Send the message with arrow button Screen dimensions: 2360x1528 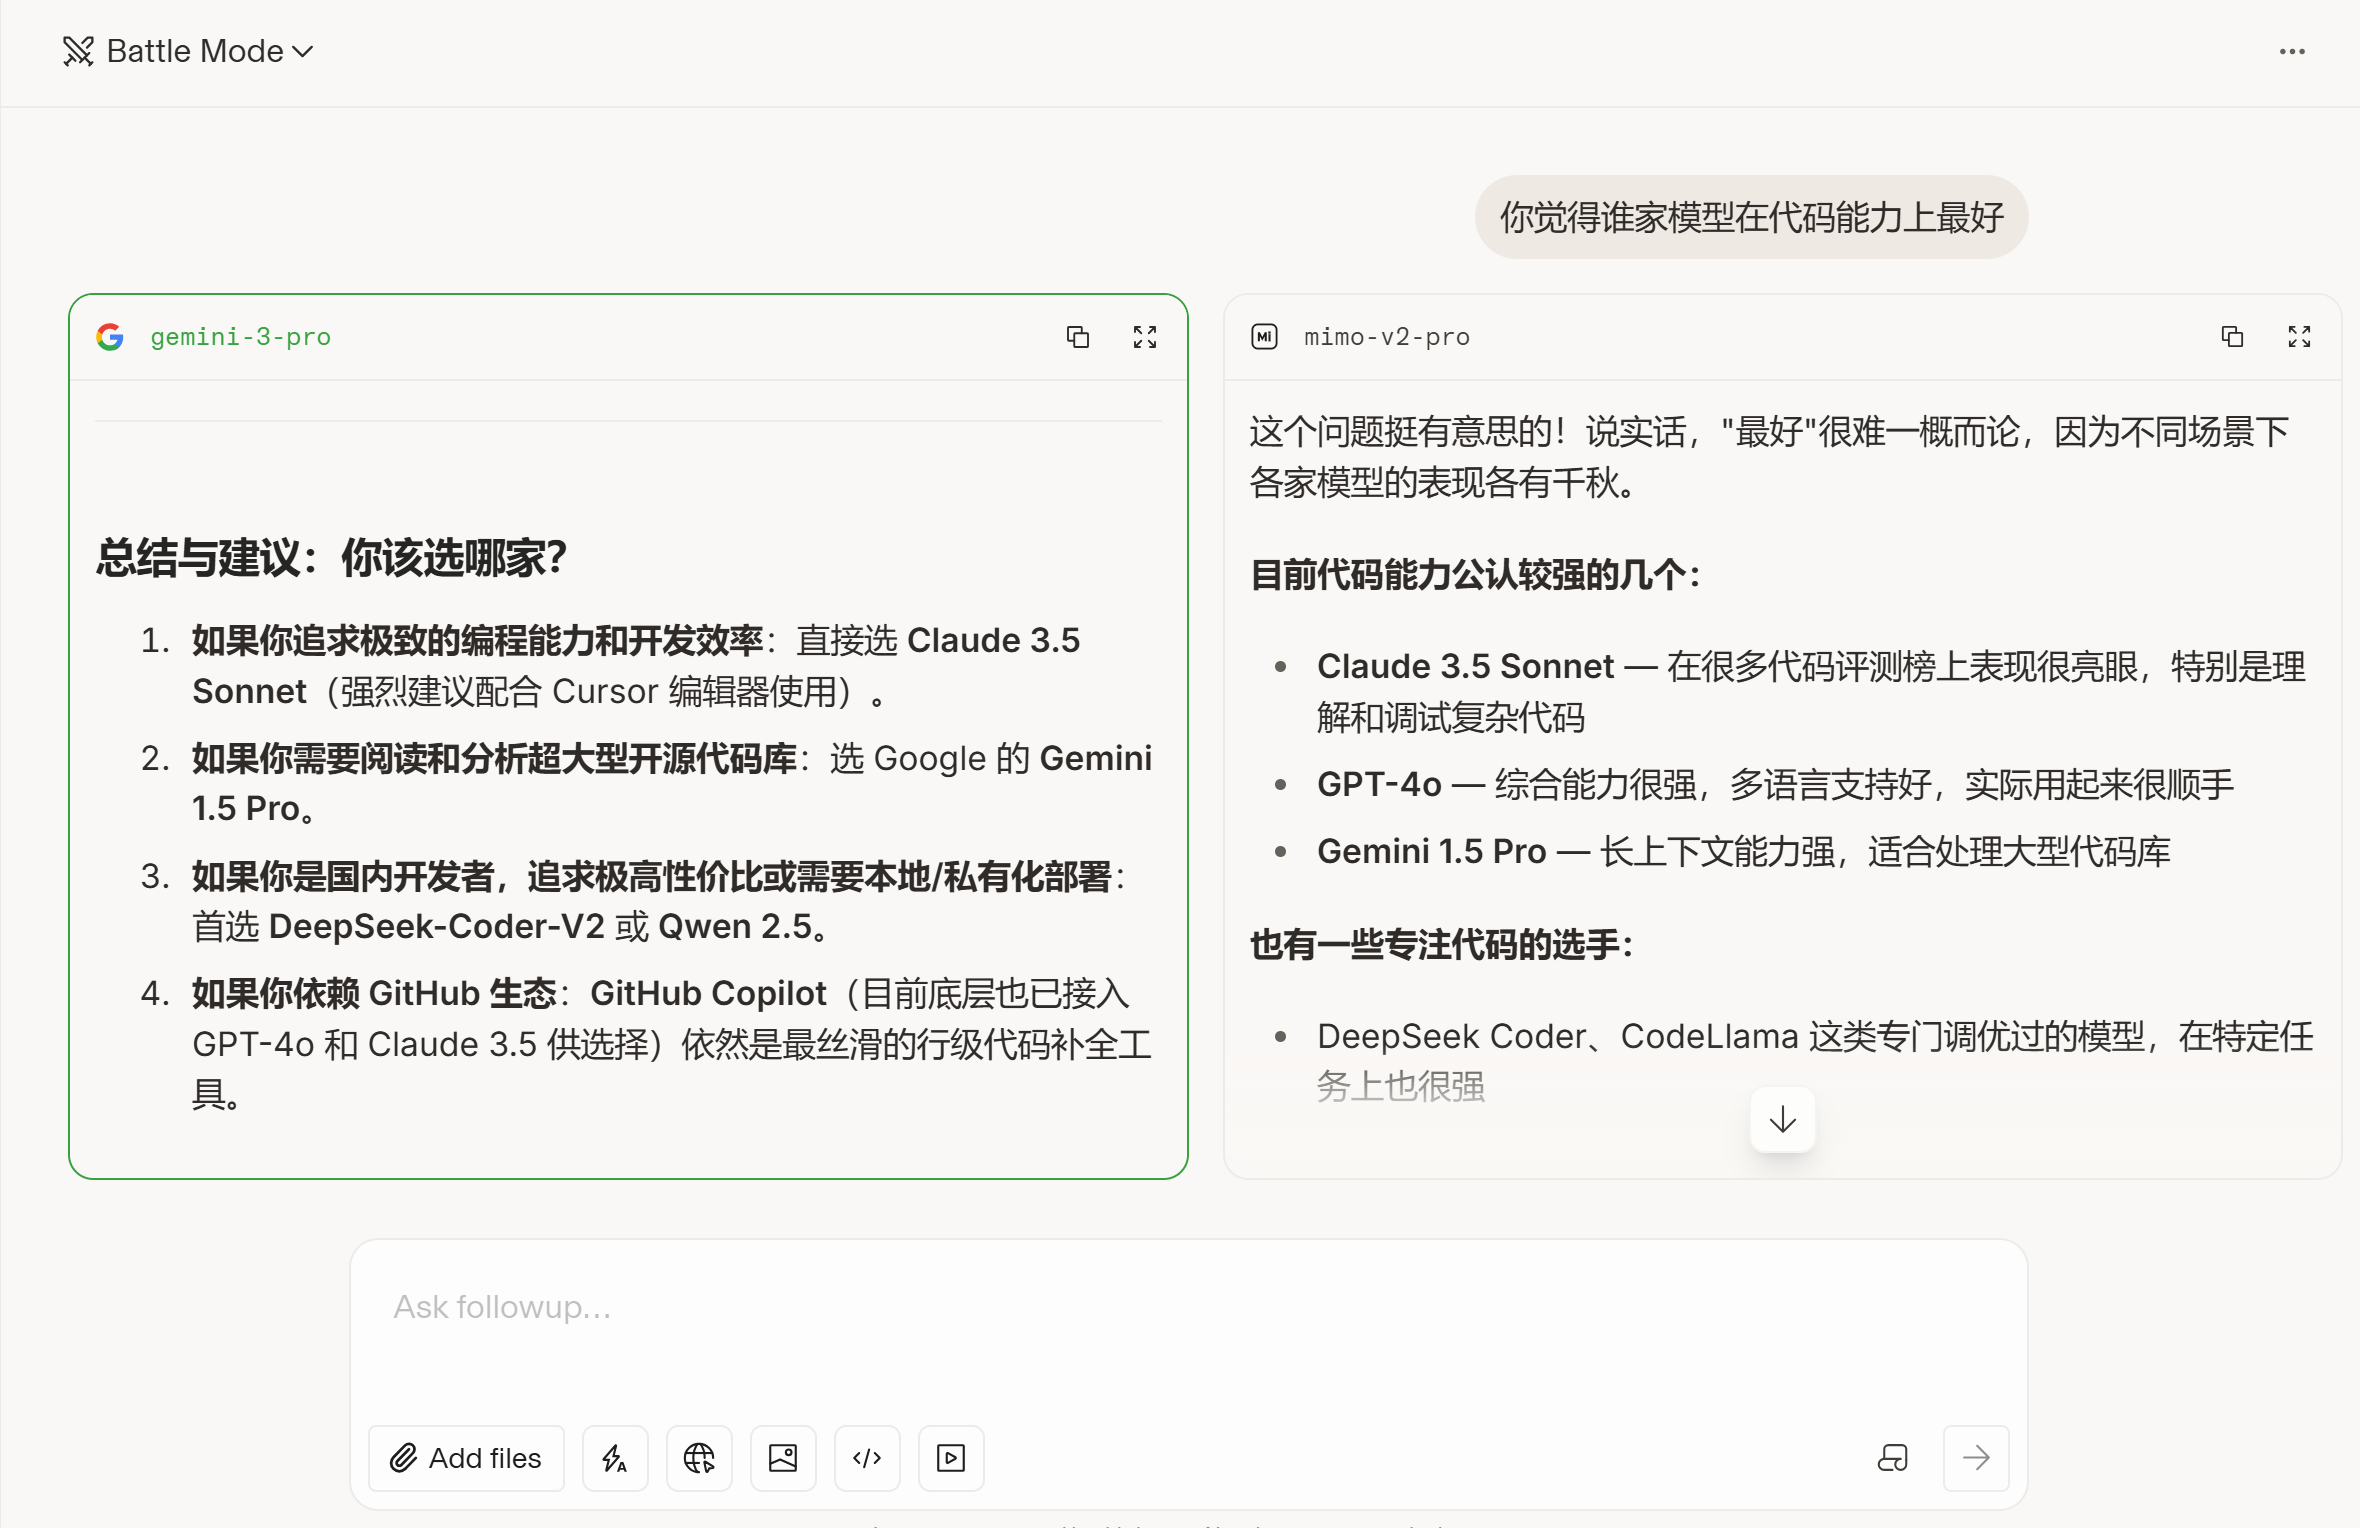pyautogui.click(x=1976, y=1458)
